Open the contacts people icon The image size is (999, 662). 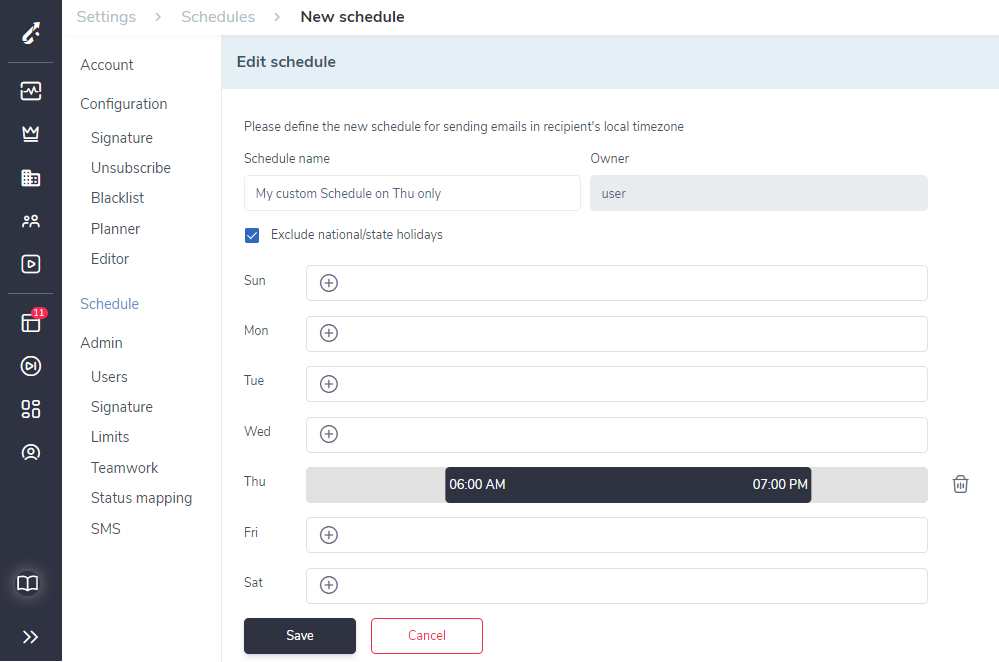[x=31, y=221]
